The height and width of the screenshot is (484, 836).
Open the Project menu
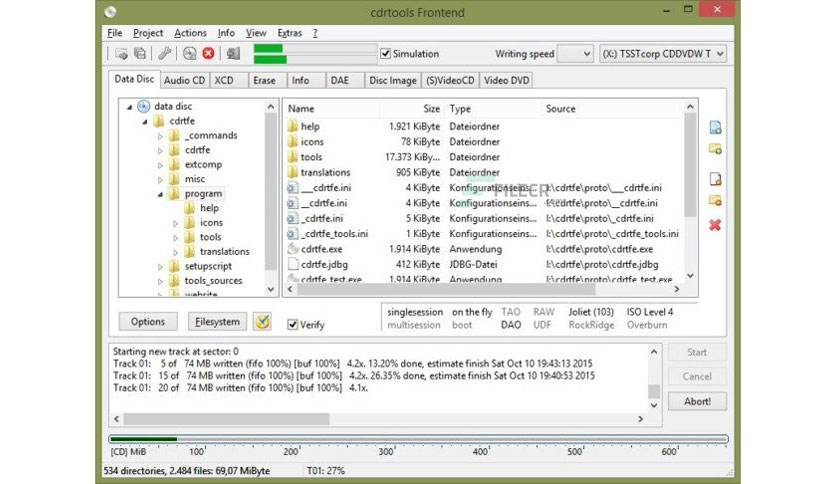[x=148, y=33]
